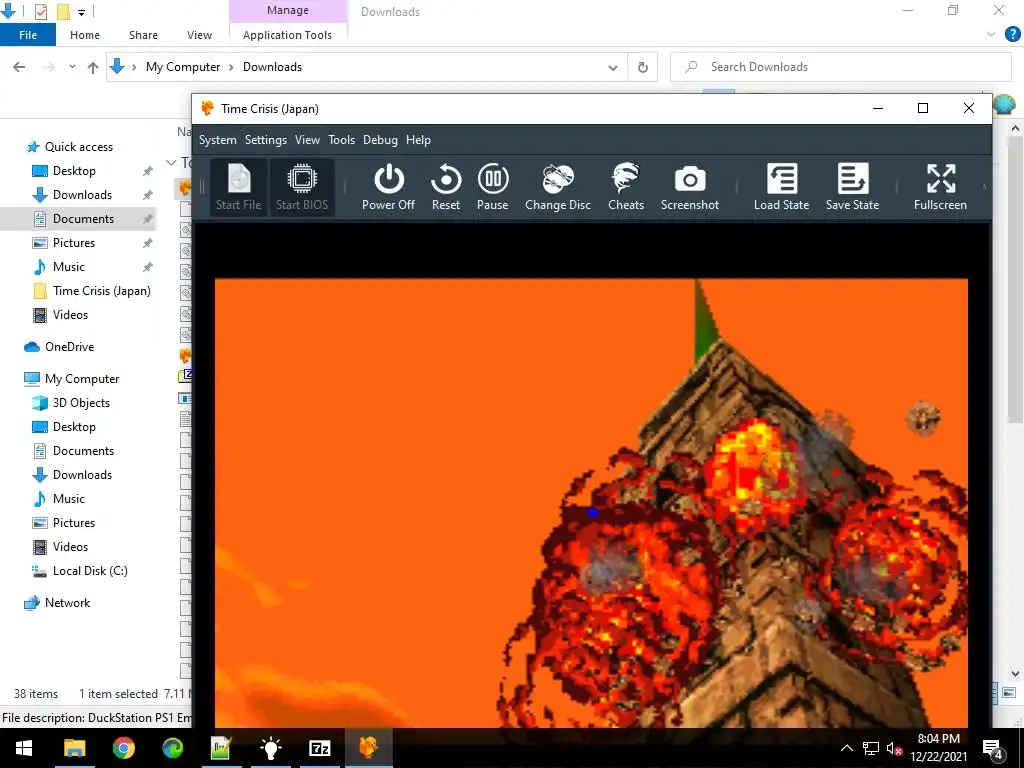The height and width of the screenshot is (768, 1024).
Task: Open Music under My Computer
Action: pos(69,498)
